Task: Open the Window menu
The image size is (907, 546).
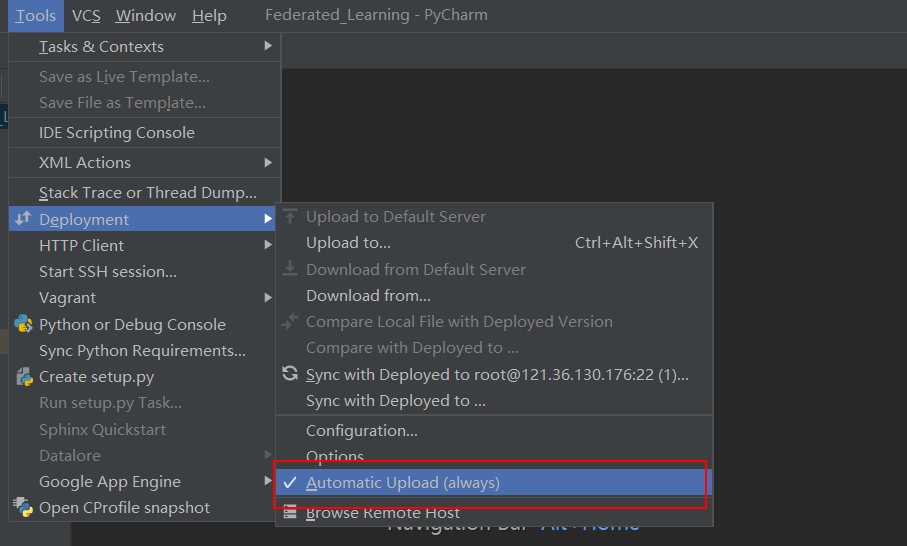Action: (x=146, y=16)
